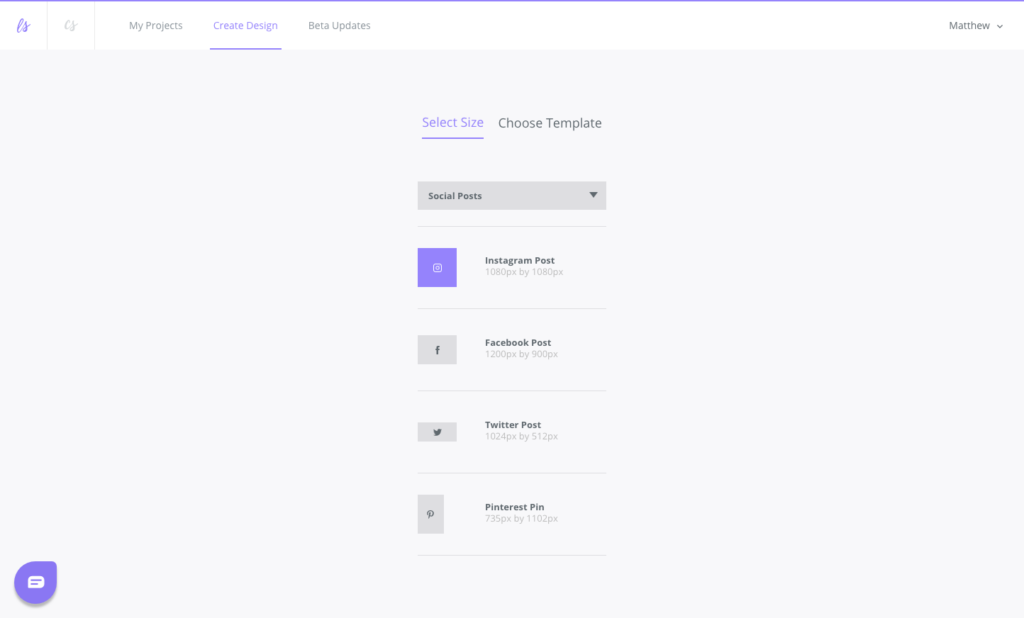Viewport: 1024px width, 618px height.
Task: Select the Instagram Post size icon
Action: tap(437, 267)
